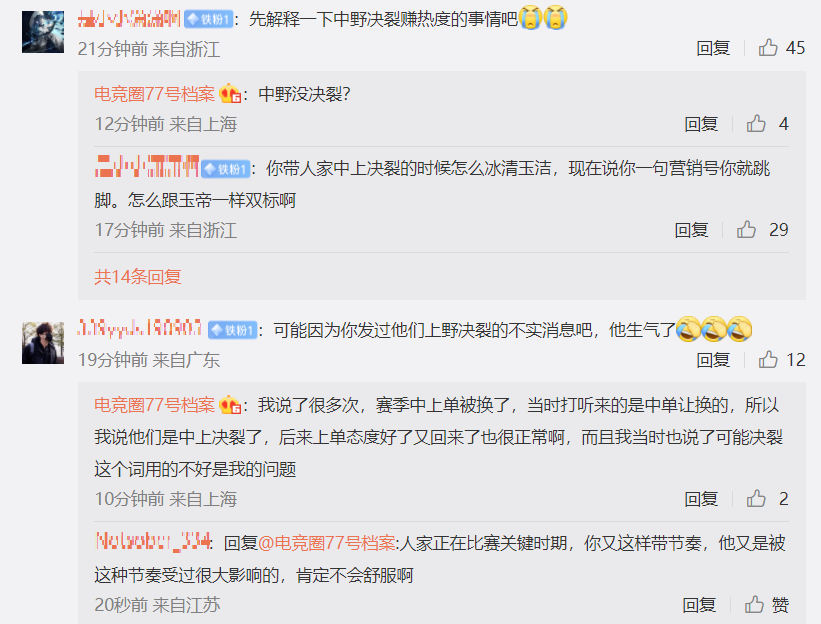Like the Guangdong comment with 12 likes
Viewport: 821px width, 624px height.
pyautogui.click(x=768, y=360)
